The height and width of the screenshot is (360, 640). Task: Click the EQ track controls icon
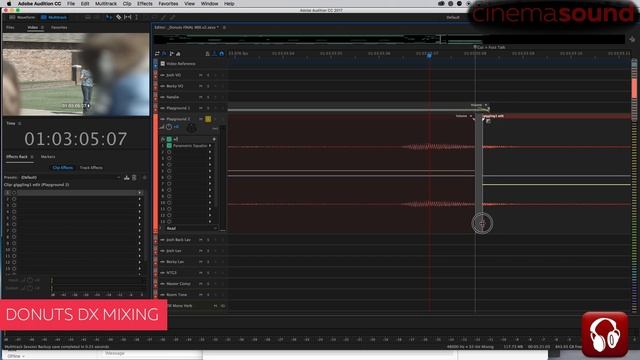click(178, 53)
